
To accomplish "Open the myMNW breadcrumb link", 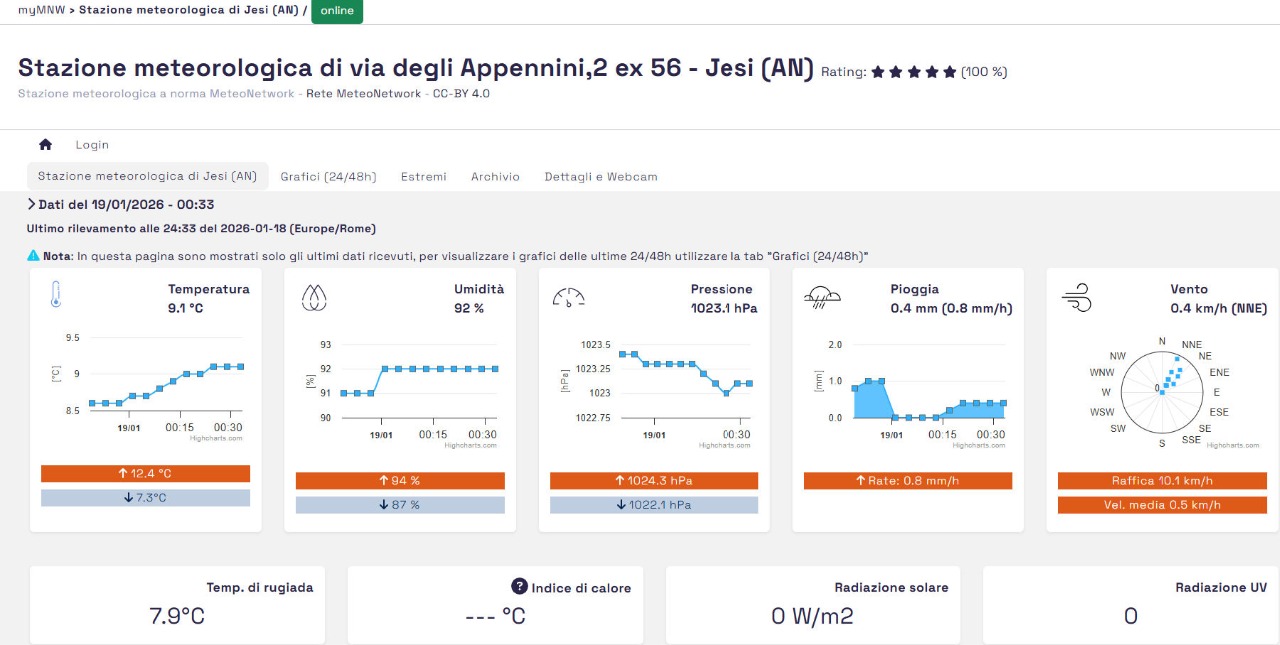I will [x=40, y=10].
